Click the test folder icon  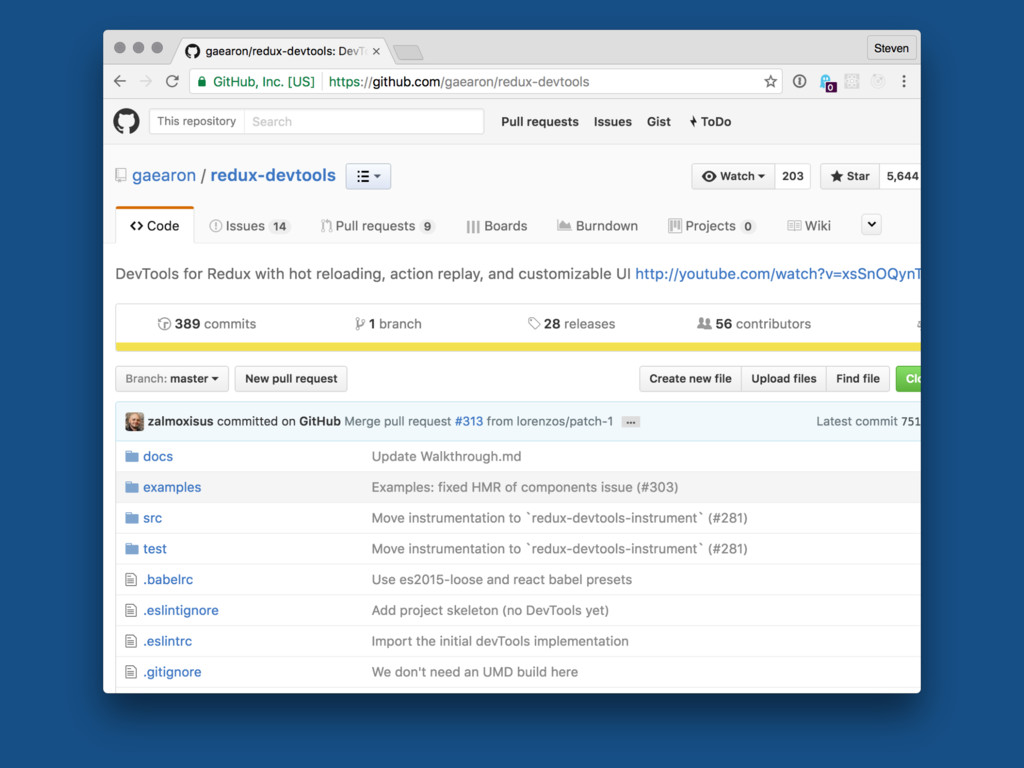pos(132,548)
